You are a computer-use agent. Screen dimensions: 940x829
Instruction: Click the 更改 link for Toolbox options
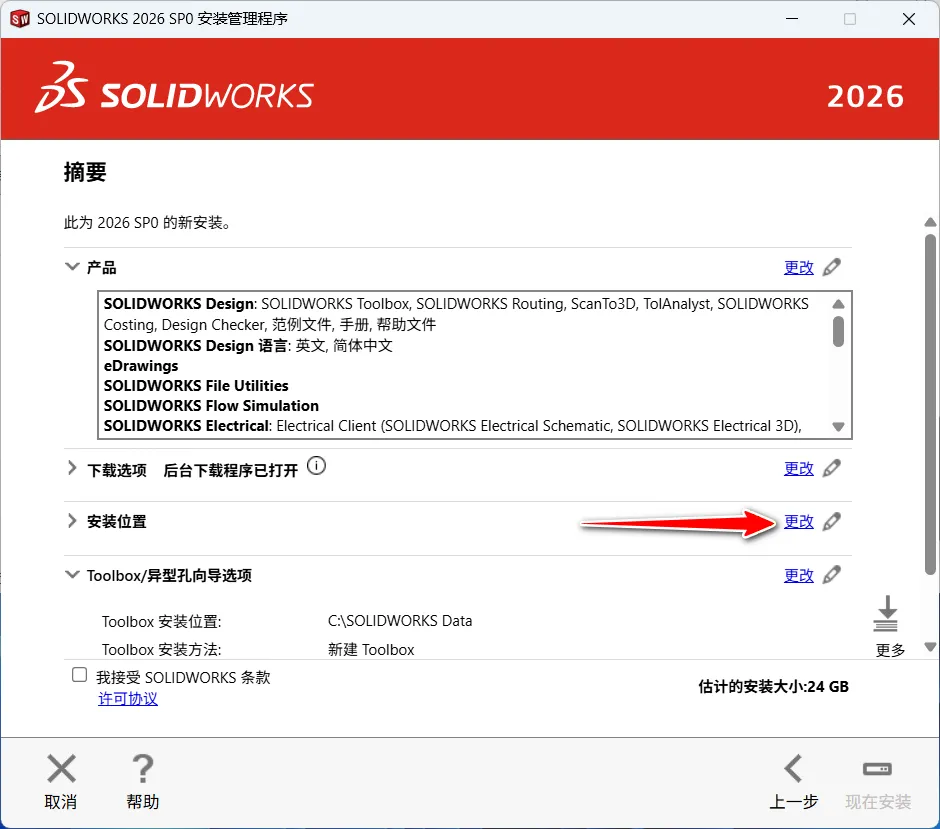coord(799,575)
